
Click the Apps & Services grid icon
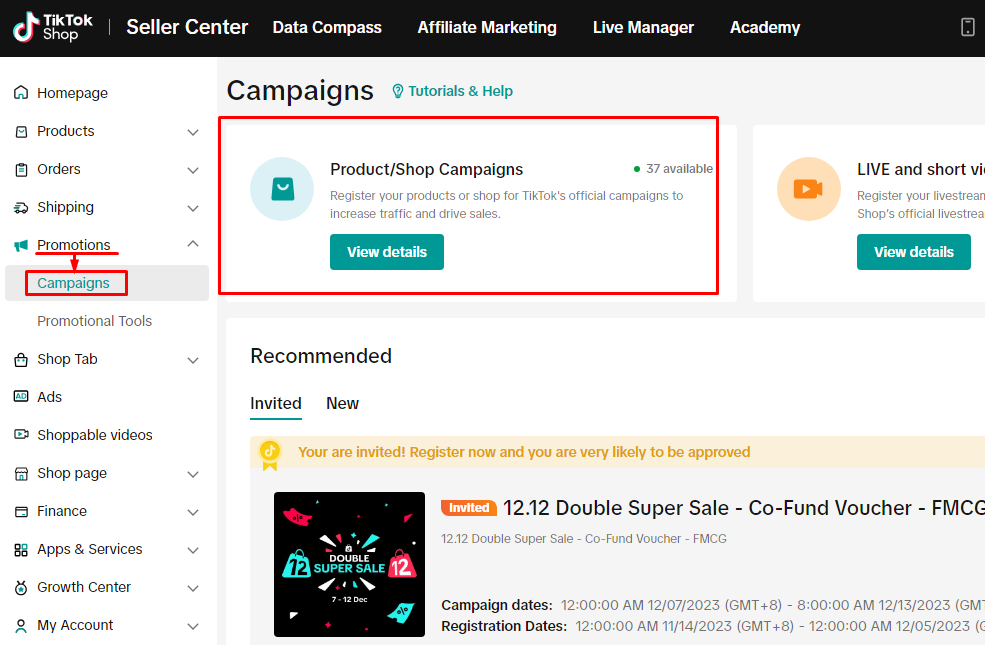pos(21,550)
